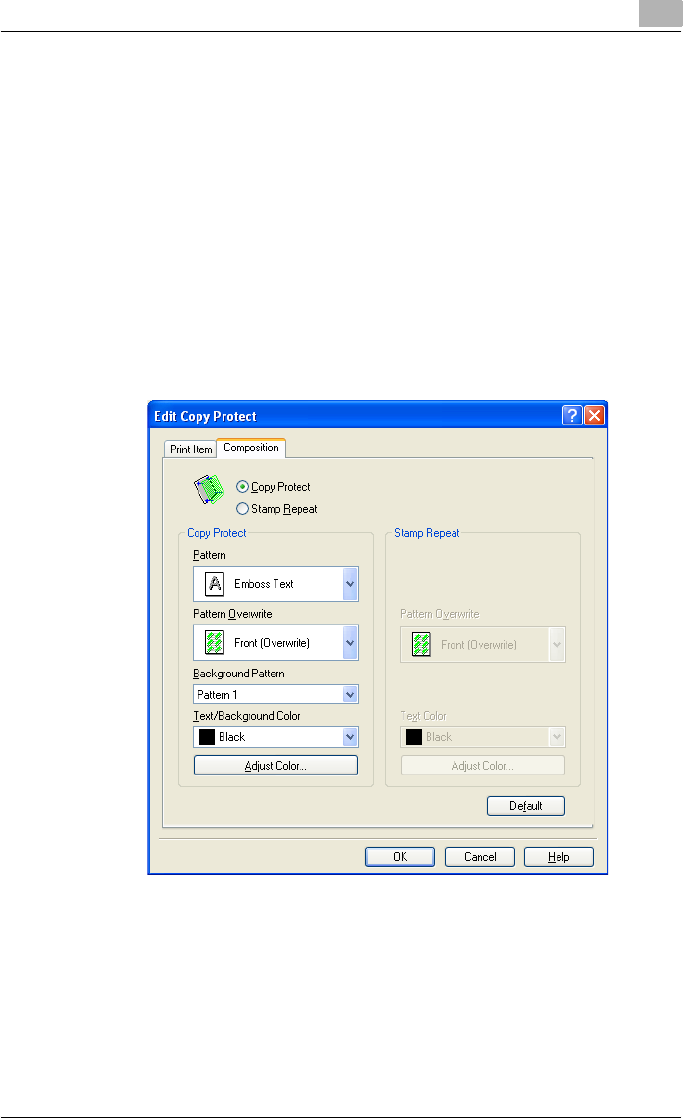Click the Default button
The image size is (683, 1118).
(x=526, y=806)
